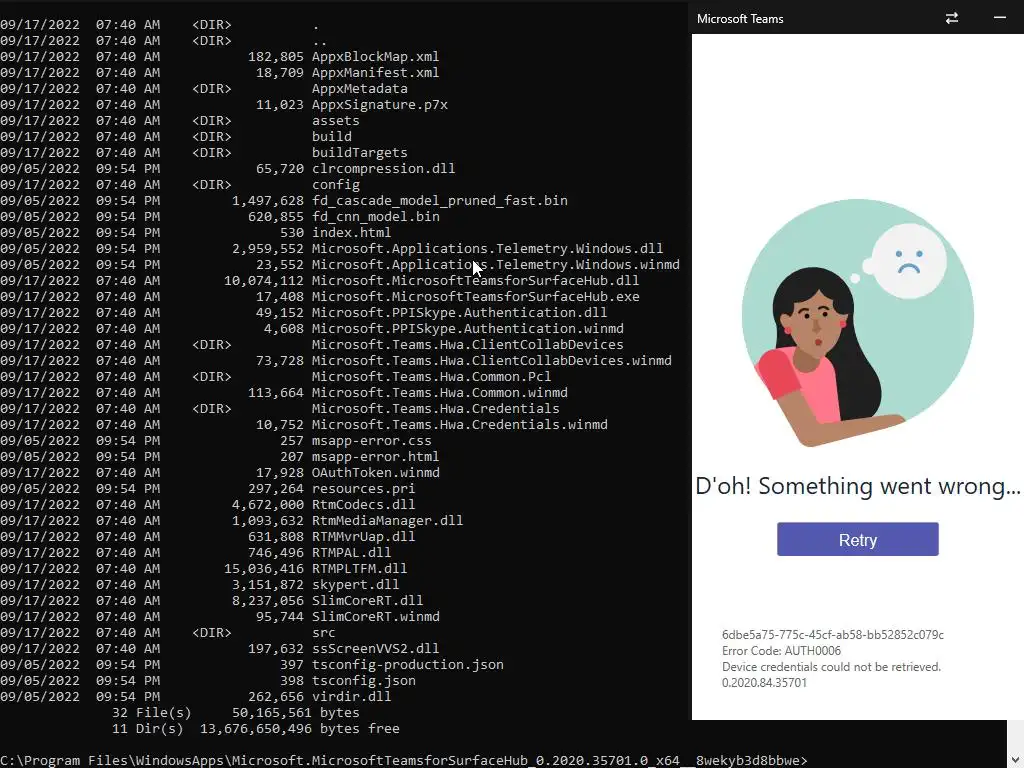Click OAuthToken.winmd file name

click(376, 473)
